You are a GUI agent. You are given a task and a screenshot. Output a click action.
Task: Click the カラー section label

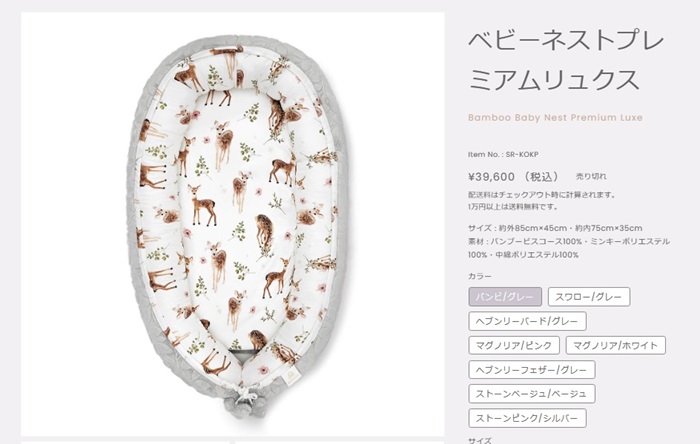pyautogui.click(x=479, y=276)
